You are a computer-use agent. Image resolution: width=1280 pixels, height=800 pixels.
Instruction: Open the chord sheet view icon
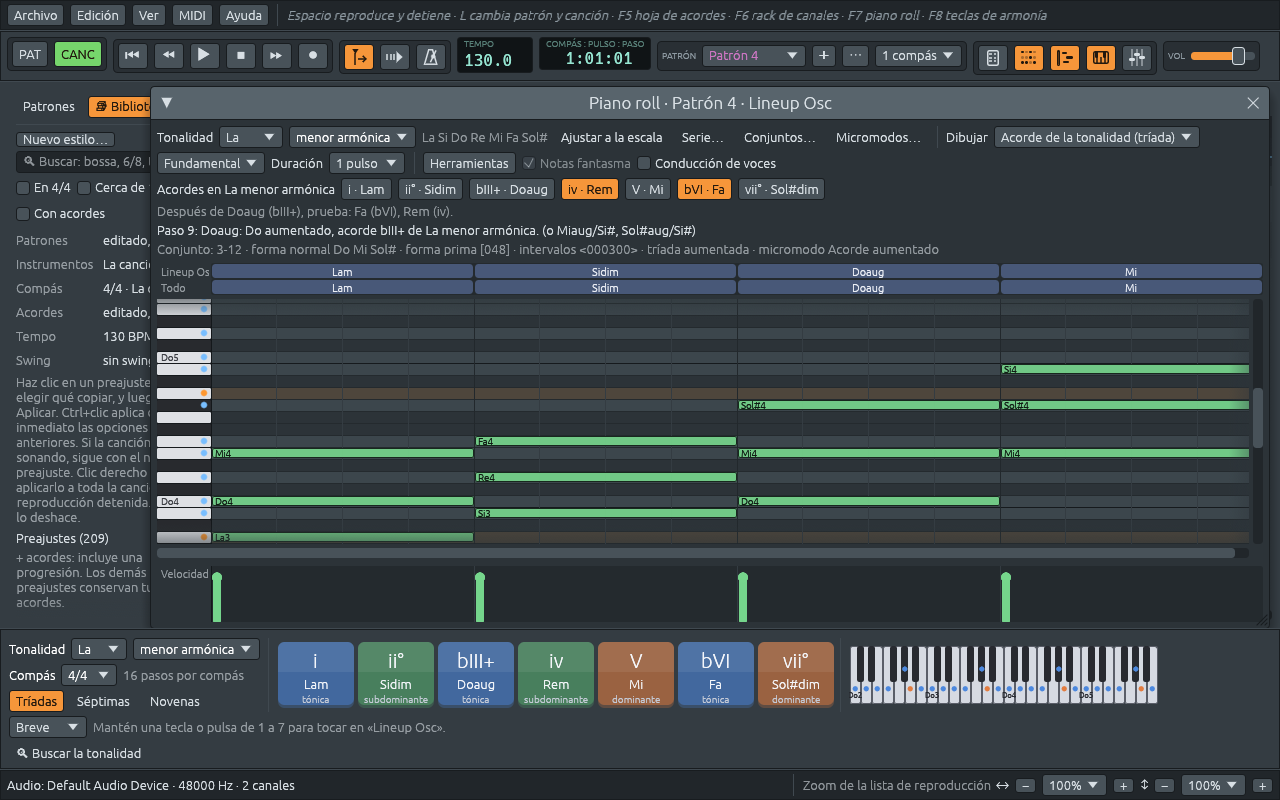[x=993, y=58]
